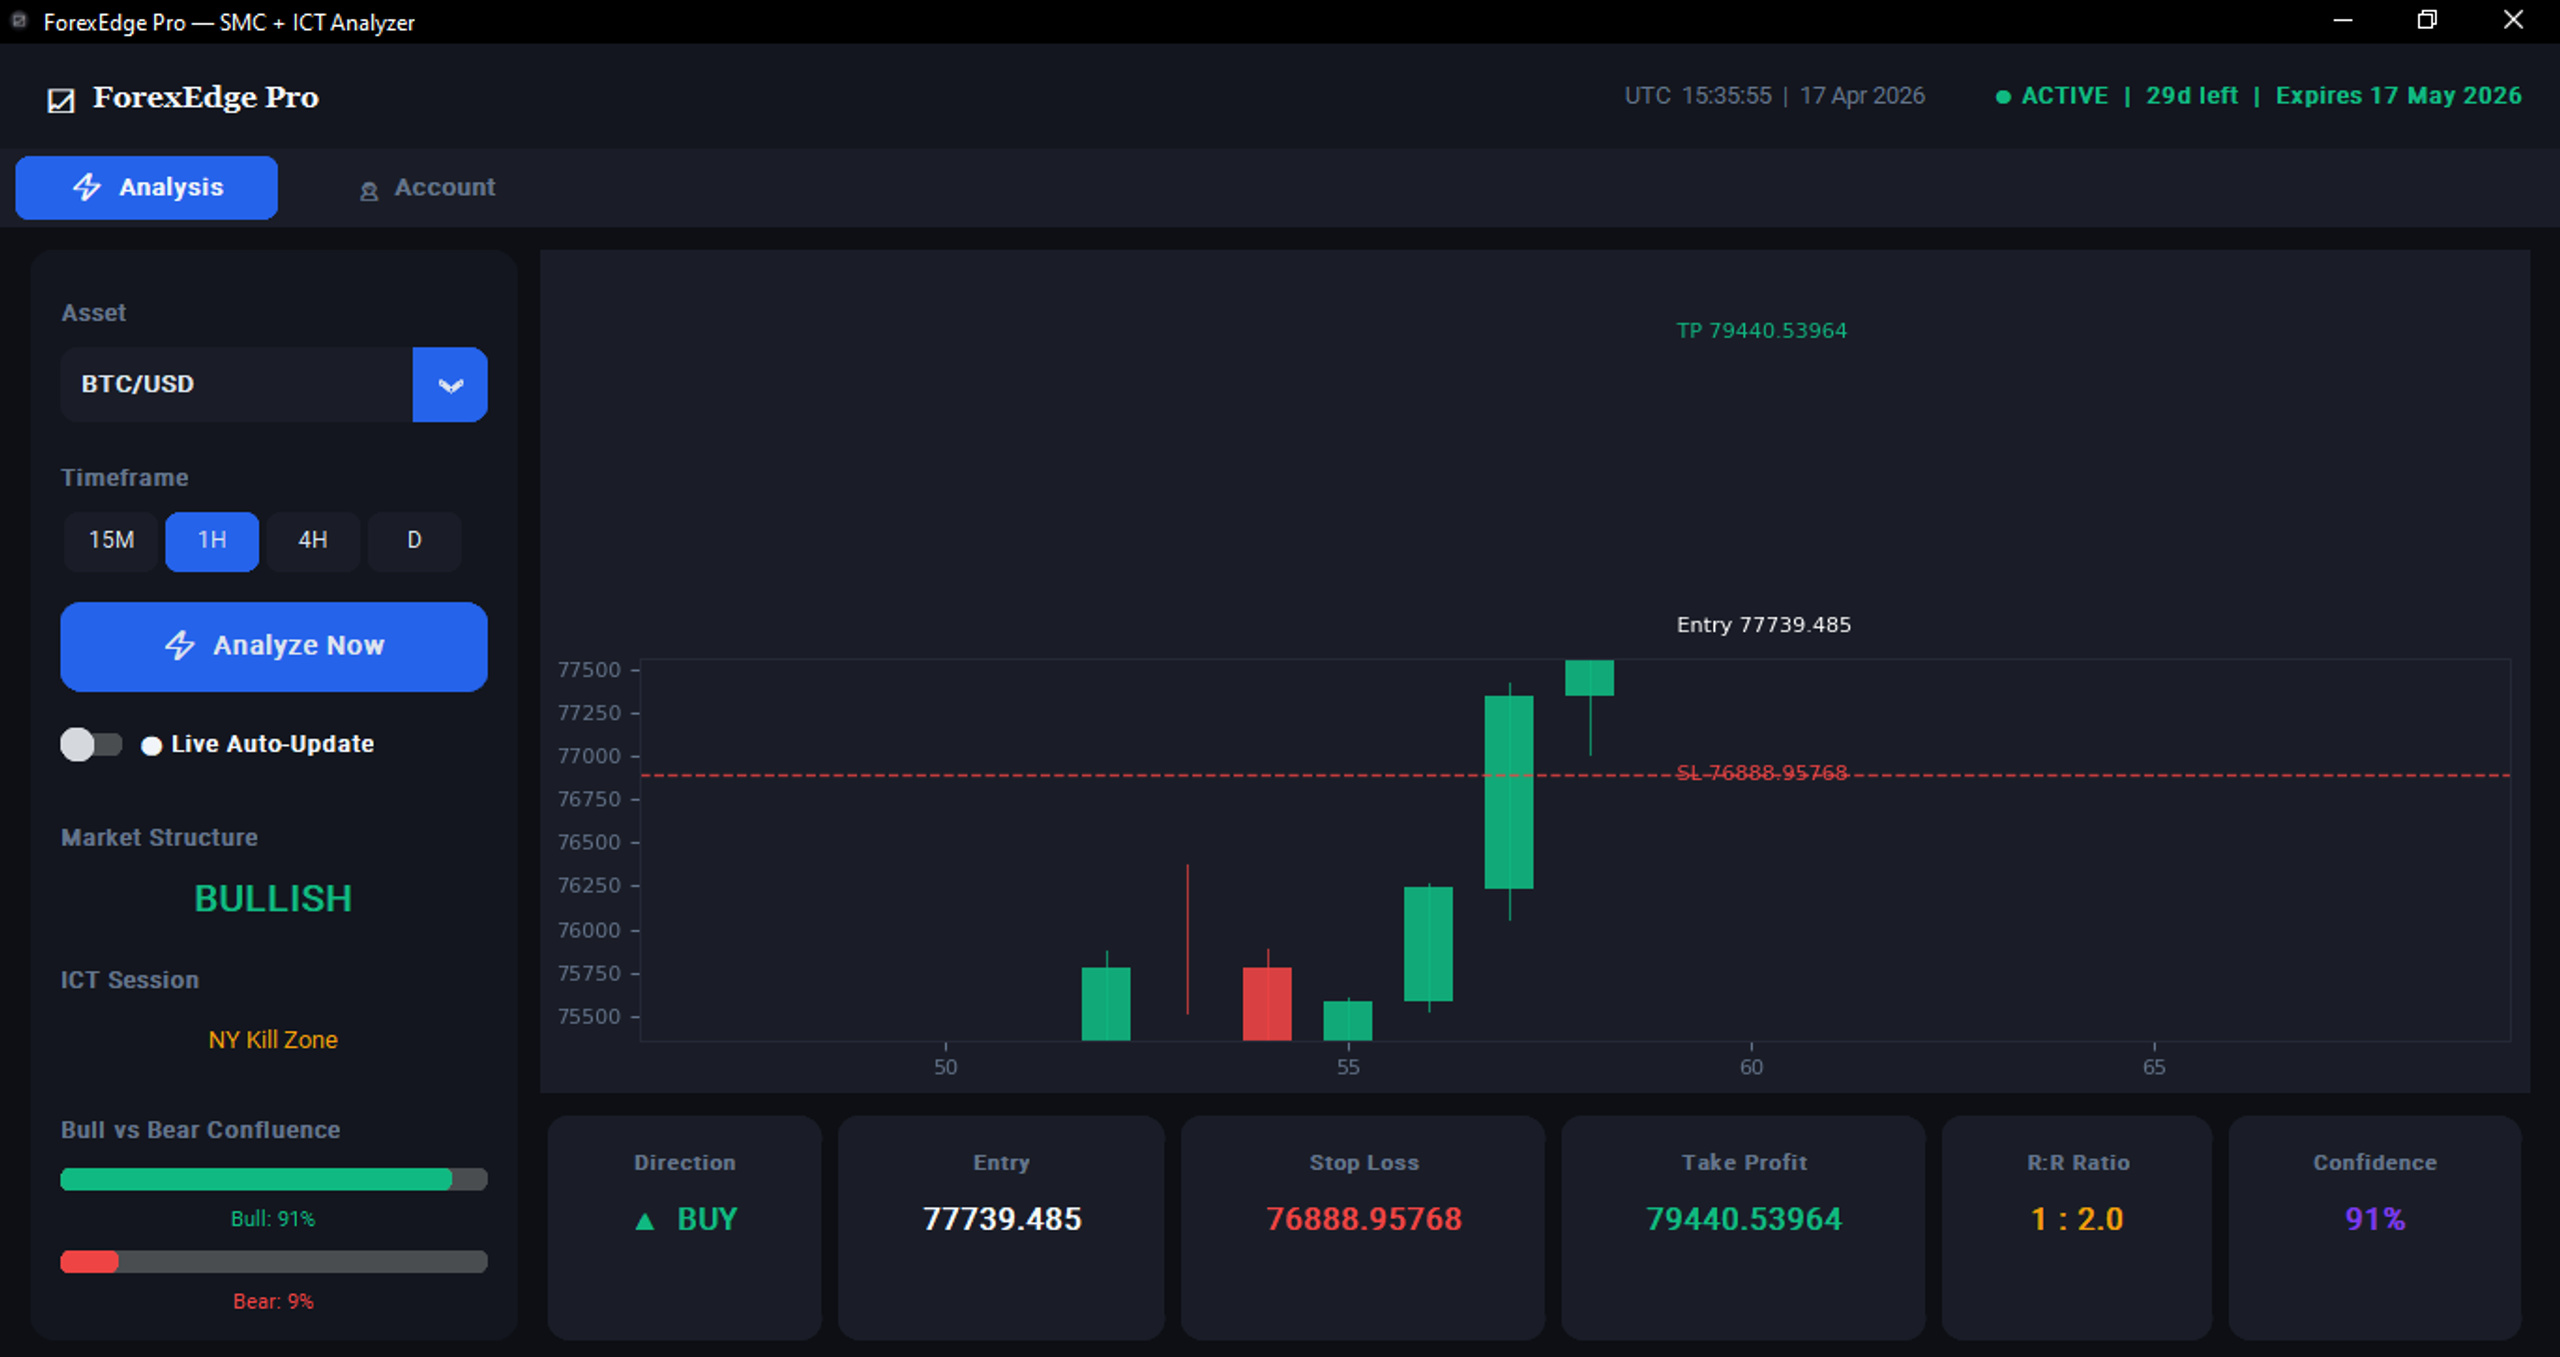Screen dimensions: 2560x1357
Task: Click the 17 Apr 2026 date text
Action: point(1862,96)
